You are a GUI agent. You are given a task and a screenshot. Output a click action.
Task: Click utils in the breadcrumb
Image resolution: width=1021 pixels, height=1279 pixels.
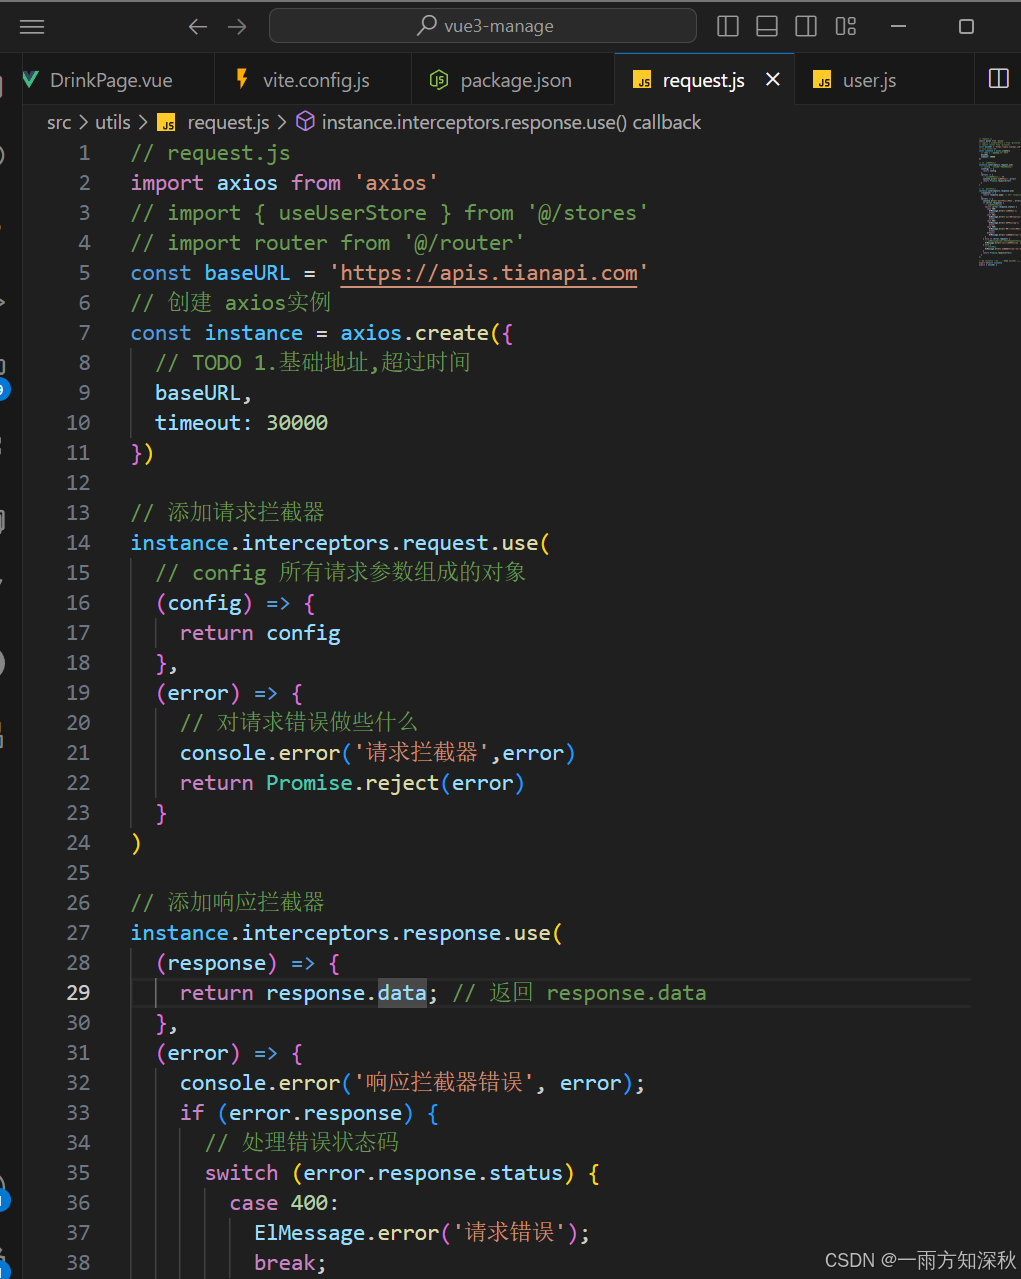(x=113, y=122)
